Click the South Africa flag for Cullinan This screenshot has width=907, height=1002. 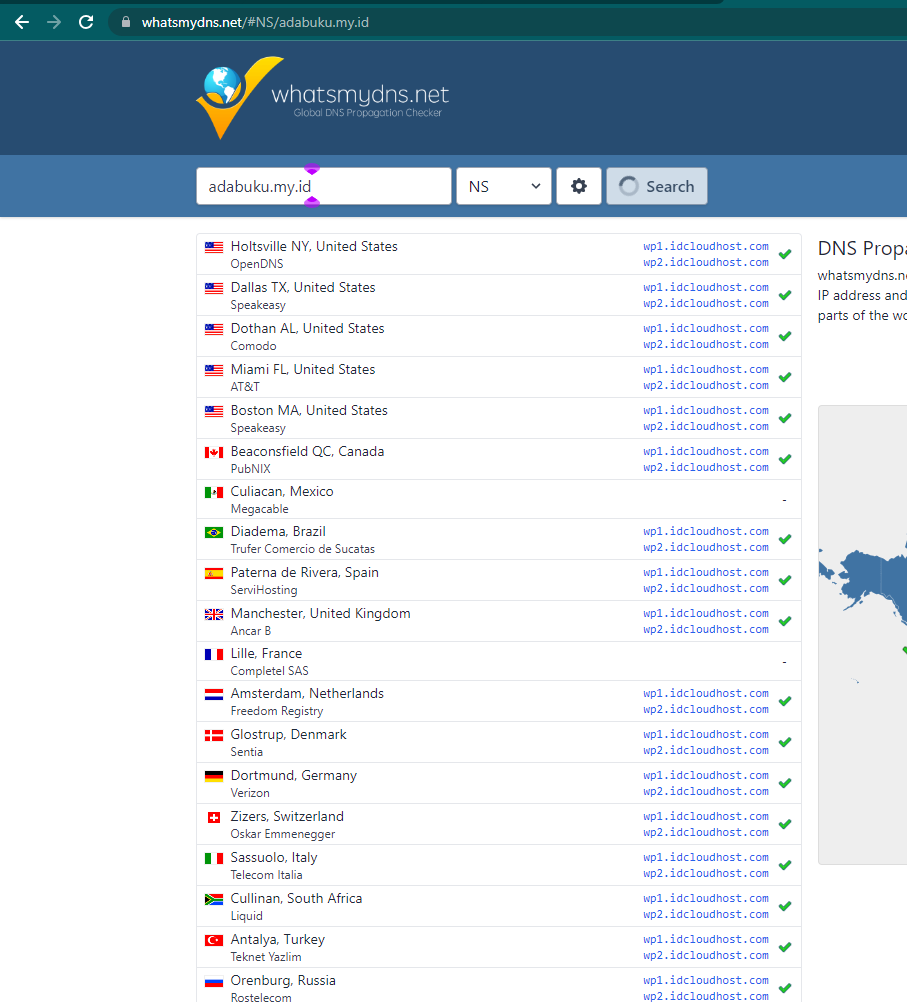click(213, 899)
